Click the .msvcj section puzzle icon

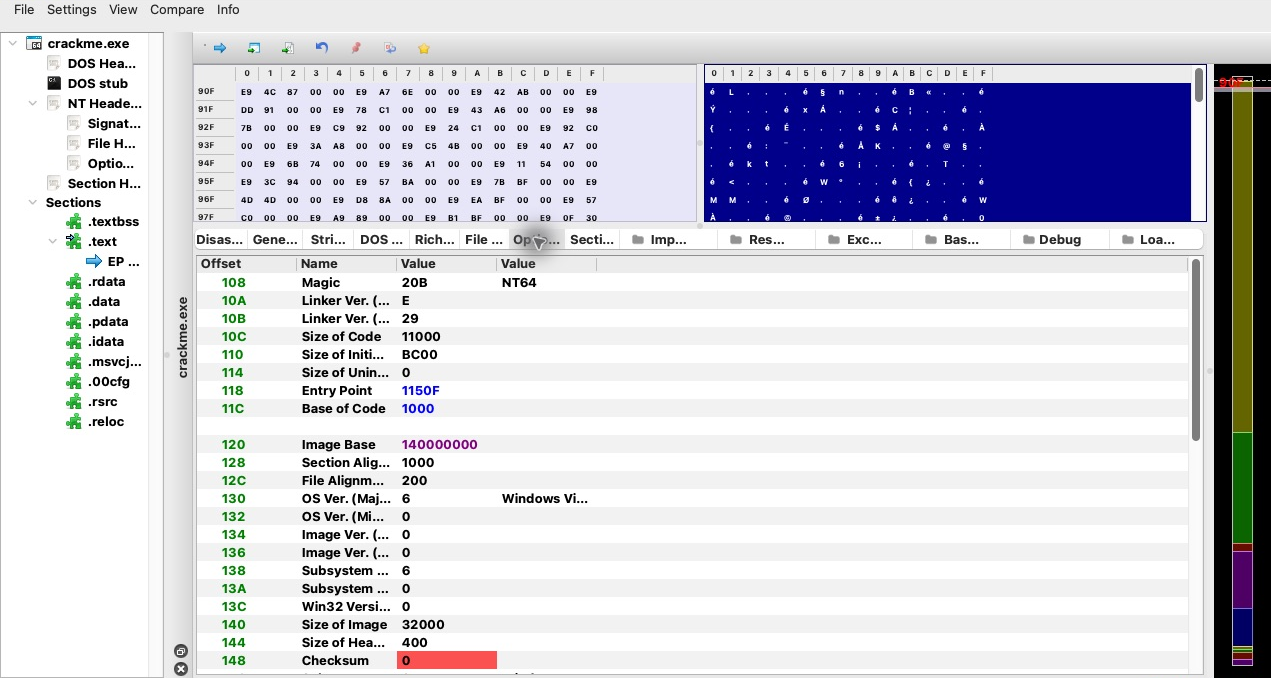[x=73, y=362]
